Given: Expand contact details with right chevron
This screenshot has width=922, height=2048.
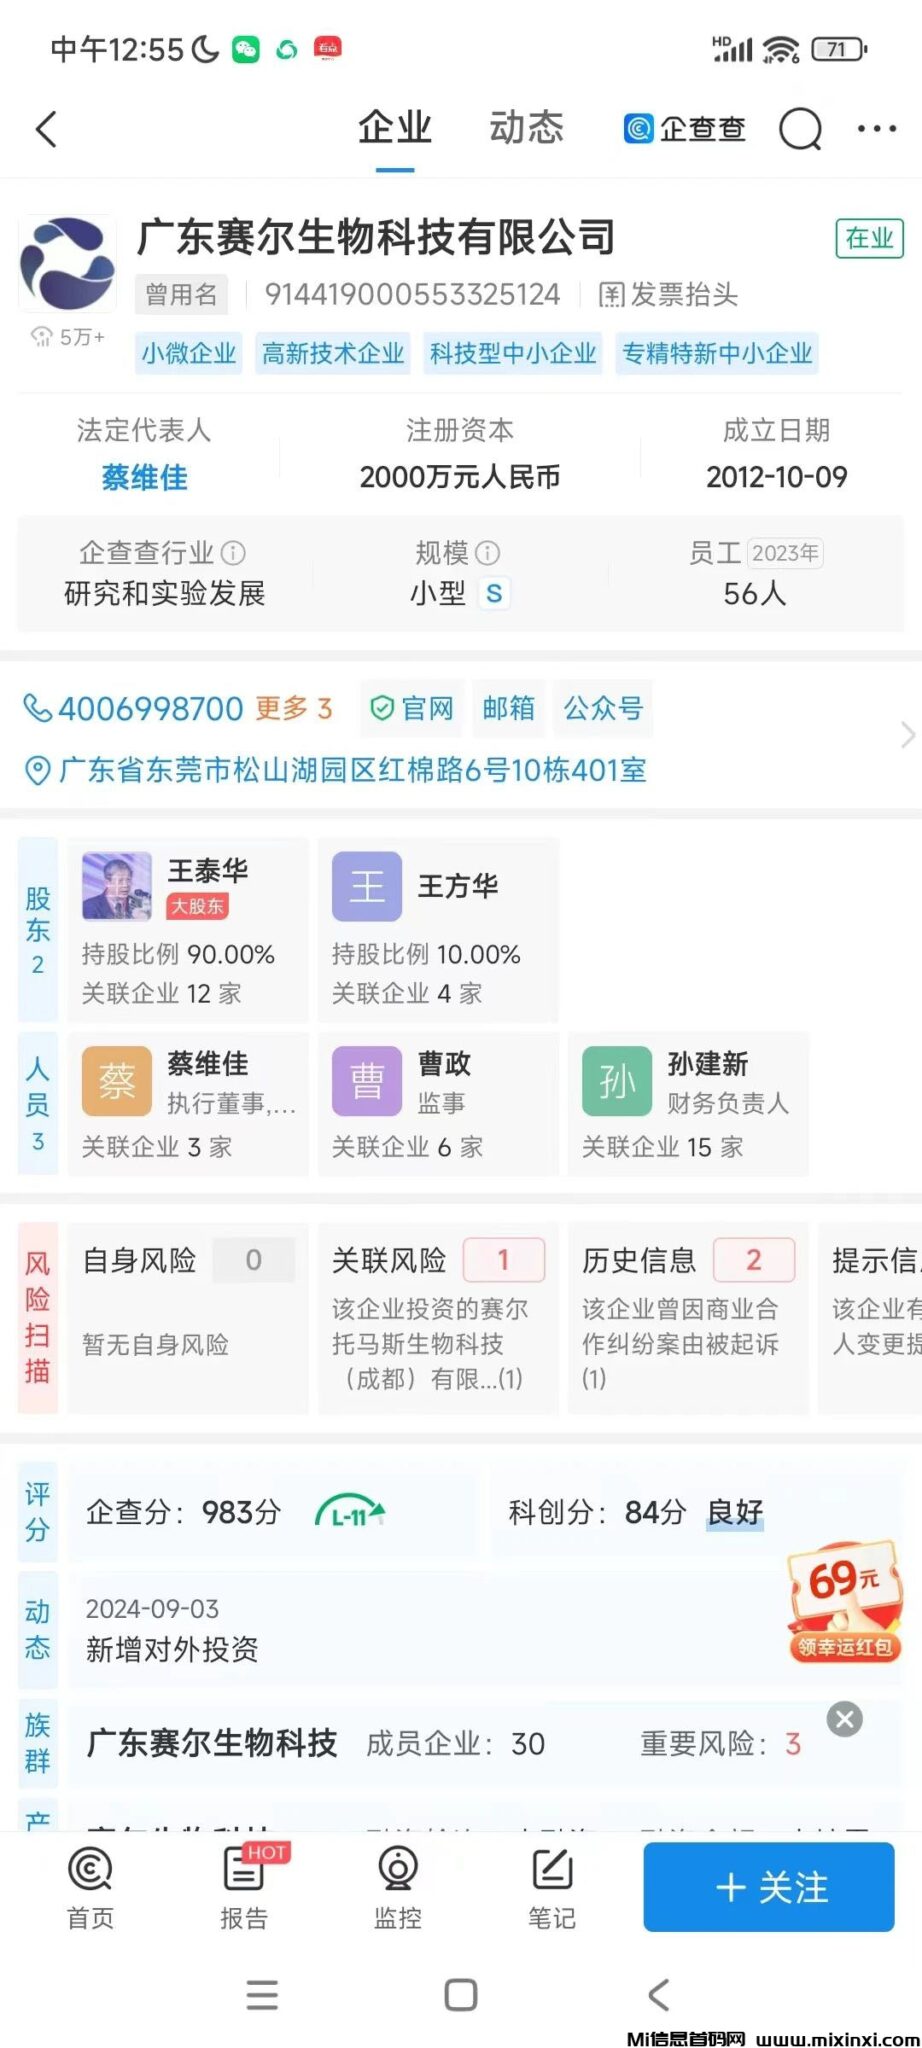Looking at the screenshot, I should click(906, 735).
